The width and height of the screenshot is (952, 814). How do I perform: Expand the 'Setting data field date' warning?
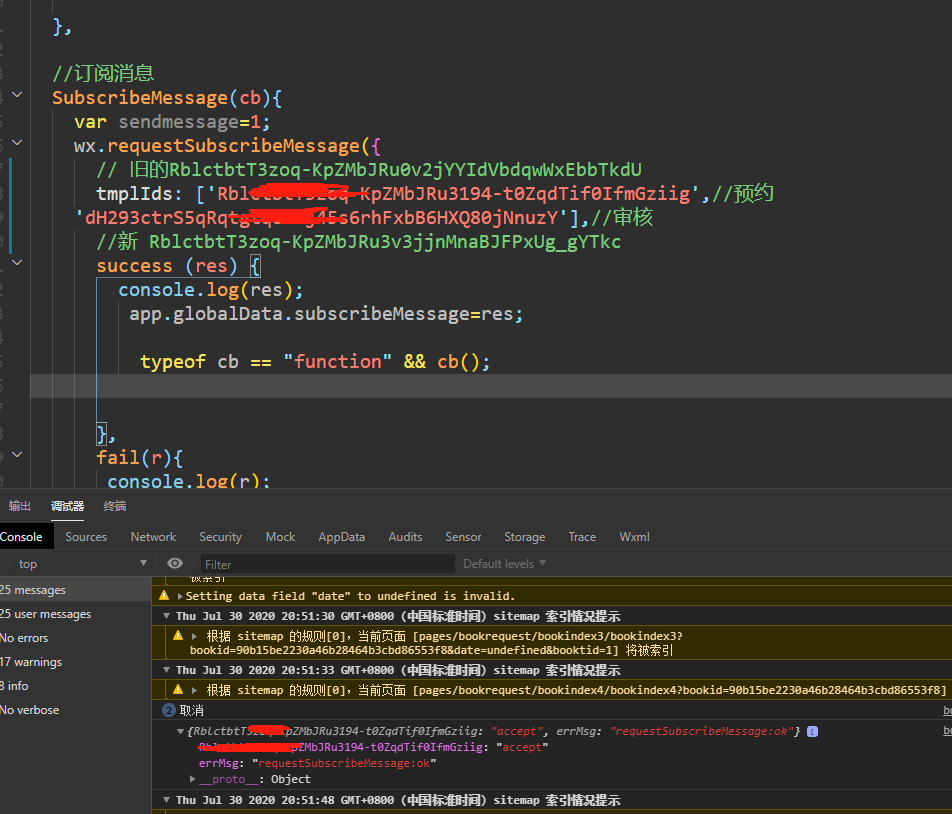[180, 596]
